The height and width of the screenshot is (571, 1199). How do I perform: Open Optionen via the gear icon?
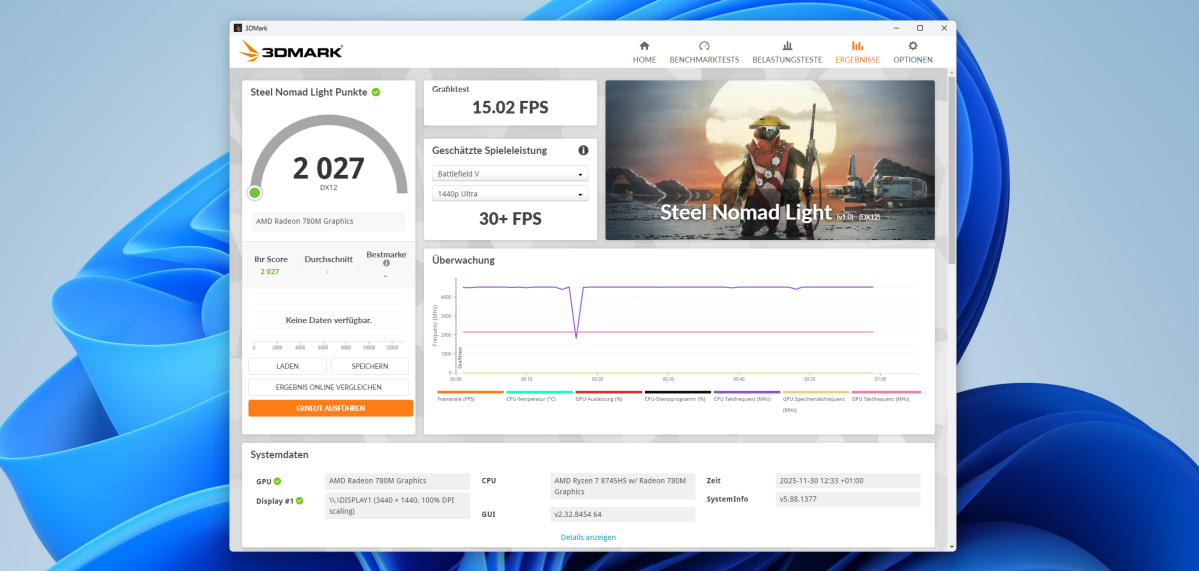point(912,46)
